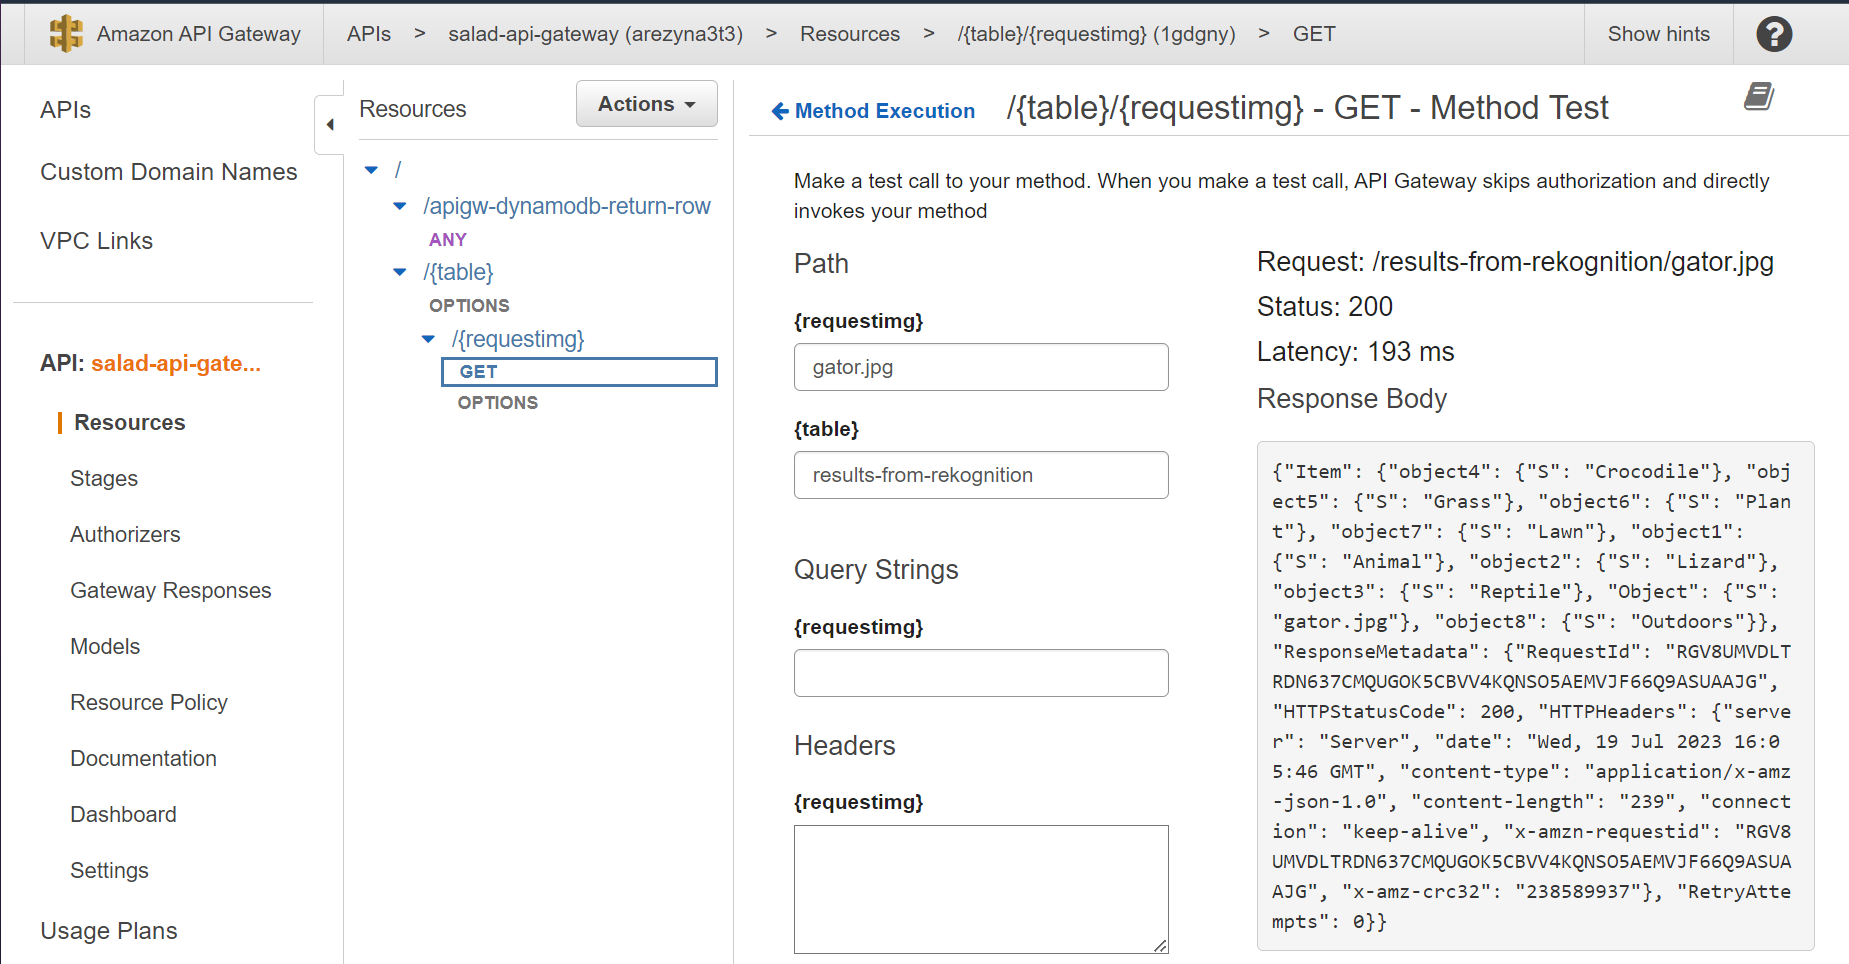Open Stages in the API sidebar

coord(104,479)
